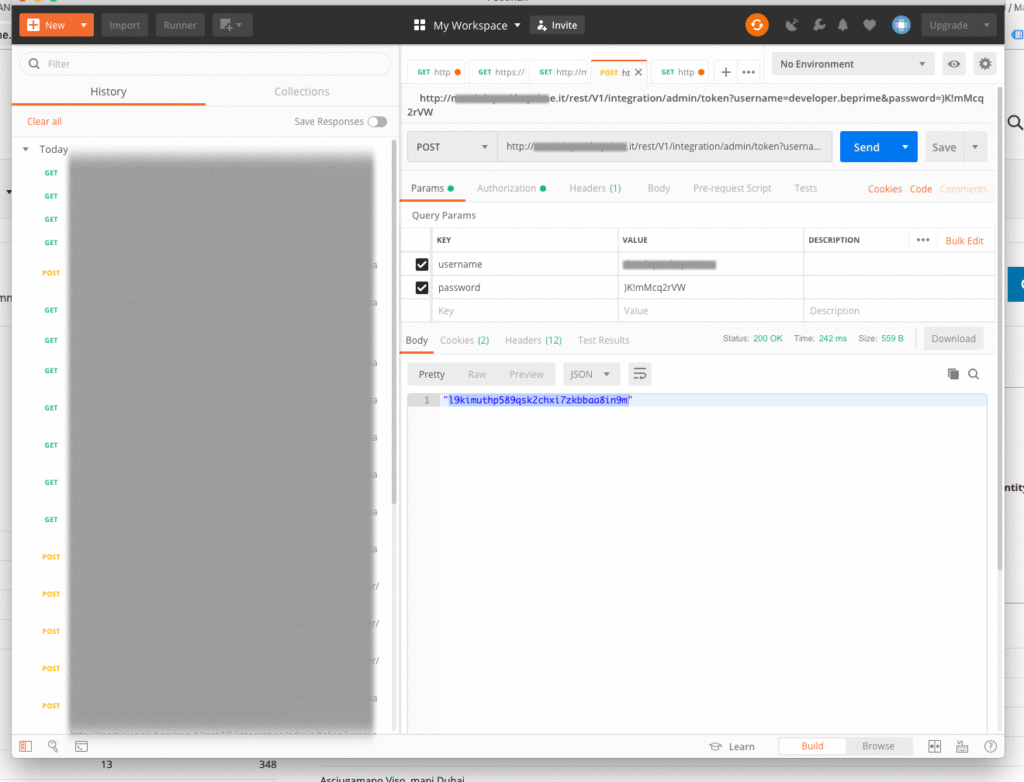Viewport: 1024px width, 782px height.
Task: Click the orange New button
Action: (46, 25)
